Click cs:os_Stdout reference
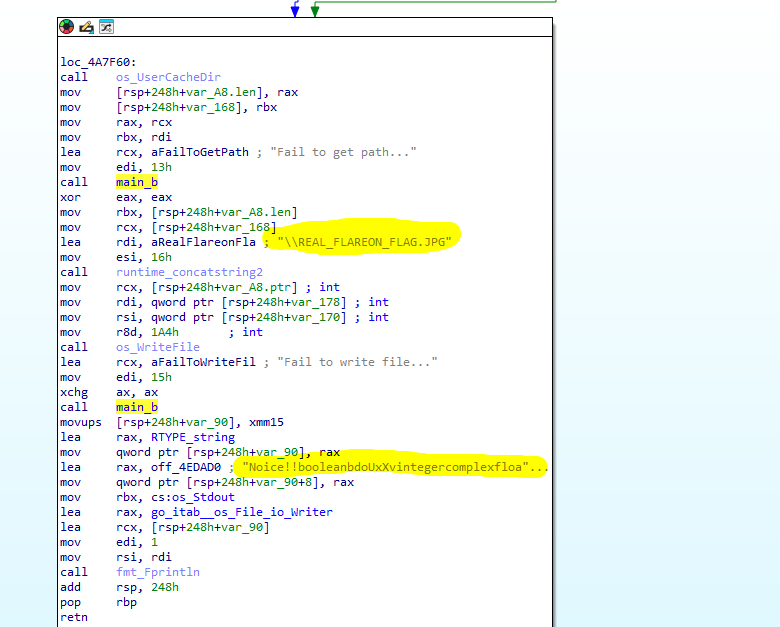The width and height of the screenshot is (780, 627). click(193, 497)
